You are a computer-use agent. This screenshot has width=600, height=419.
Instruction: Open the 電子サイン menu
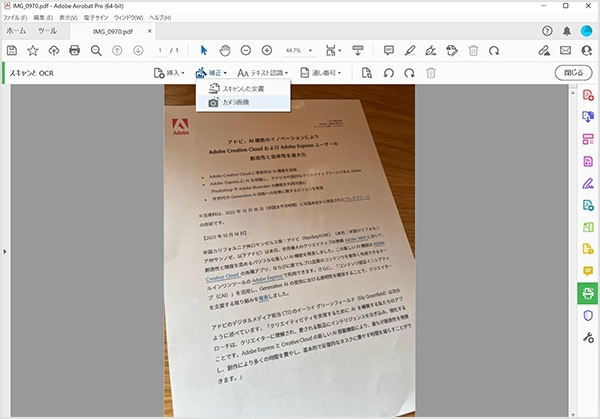96,18
